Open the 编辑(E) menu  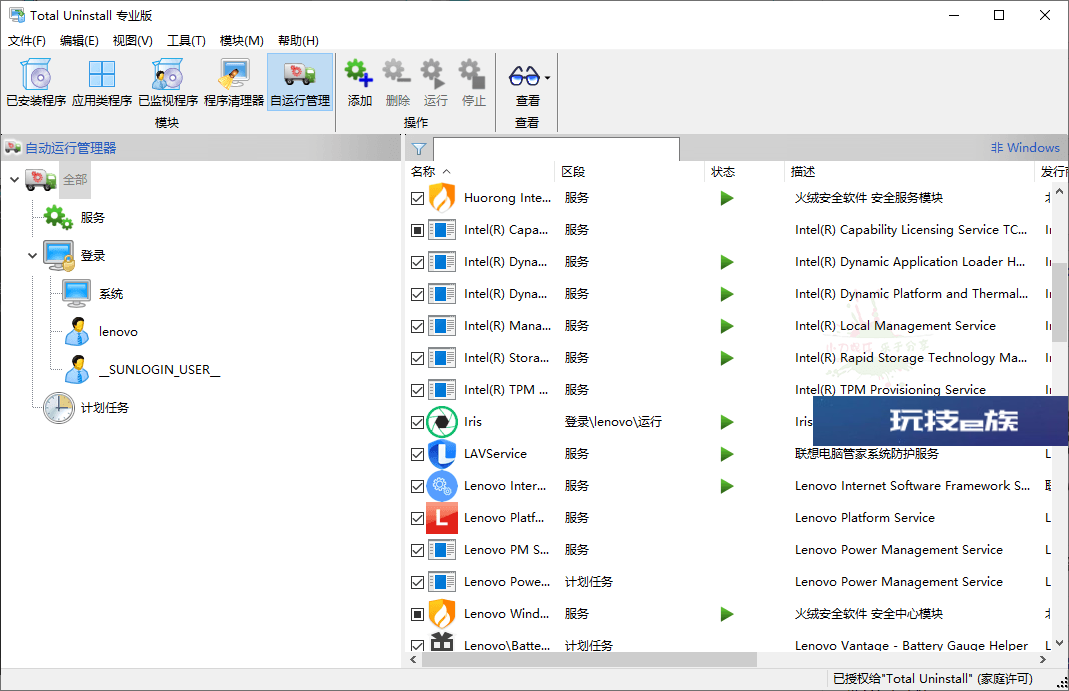(79, 41)
